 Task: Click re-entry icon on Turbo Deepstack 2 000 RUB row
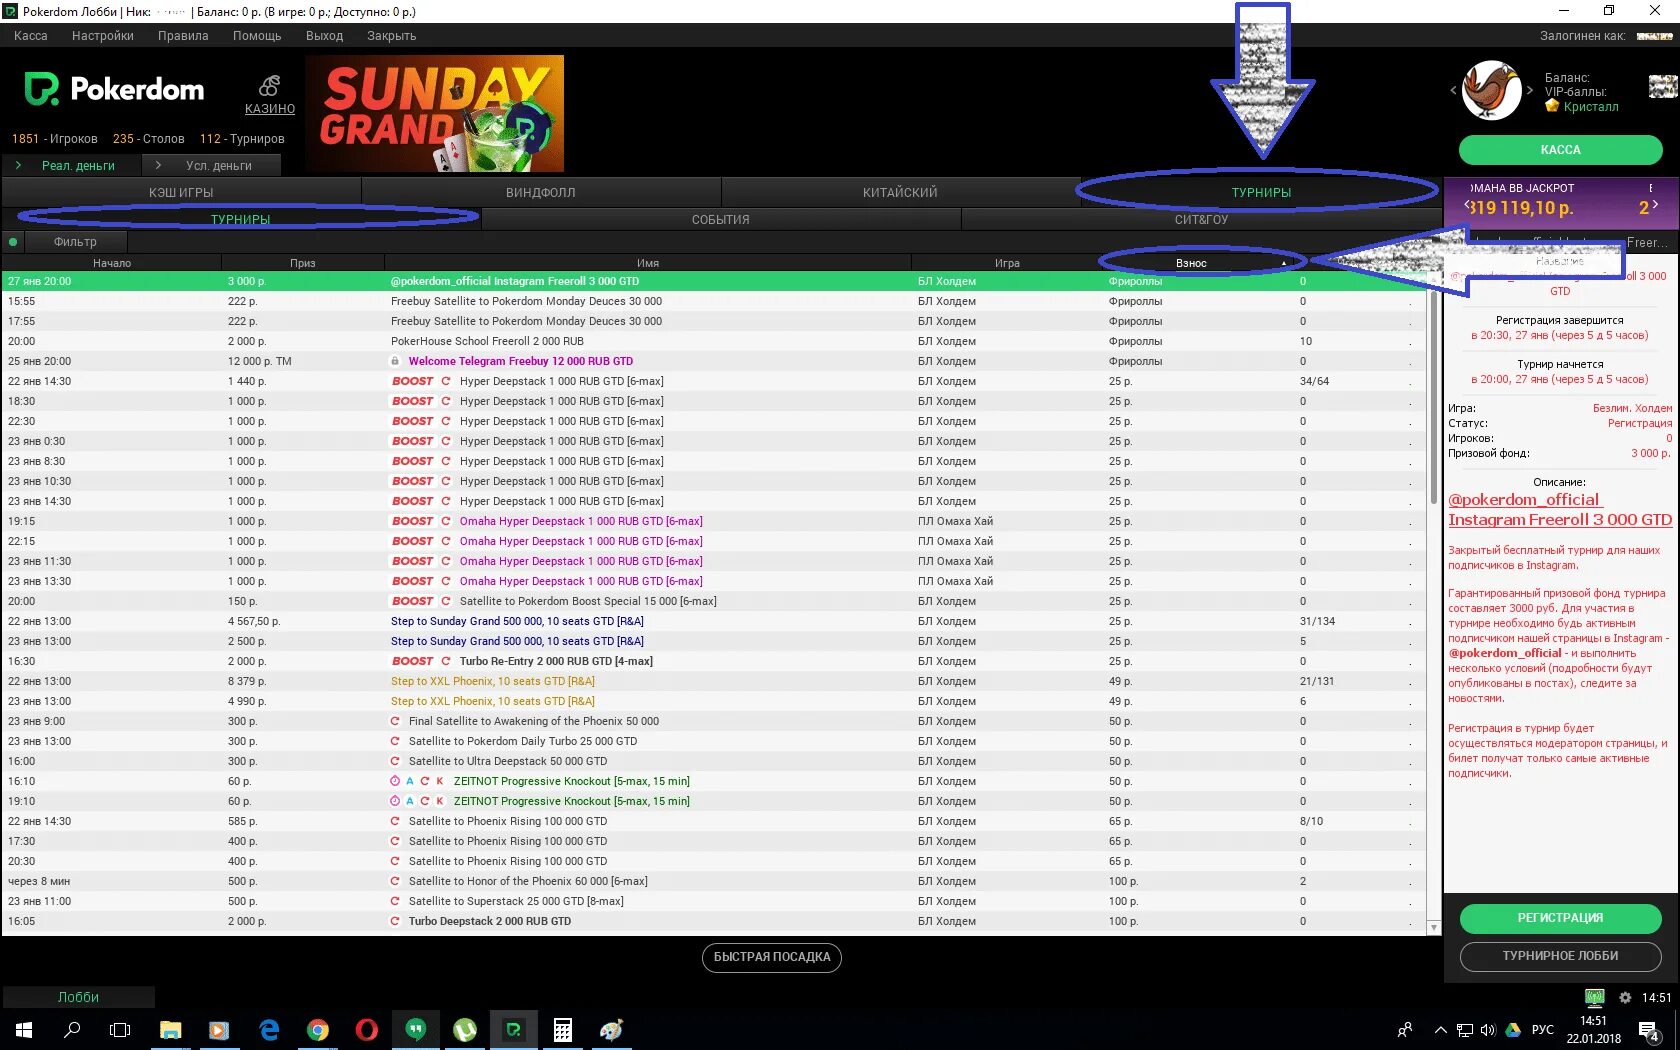coord(395,921)
